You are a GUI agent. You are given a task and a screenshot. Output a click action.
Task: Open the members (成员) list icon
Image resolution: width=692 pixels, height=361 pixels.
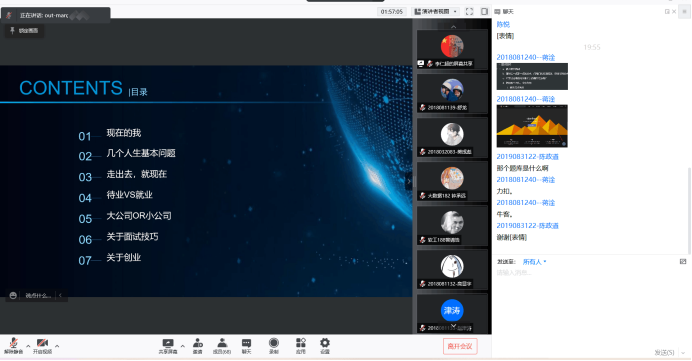tap(222, 346)
